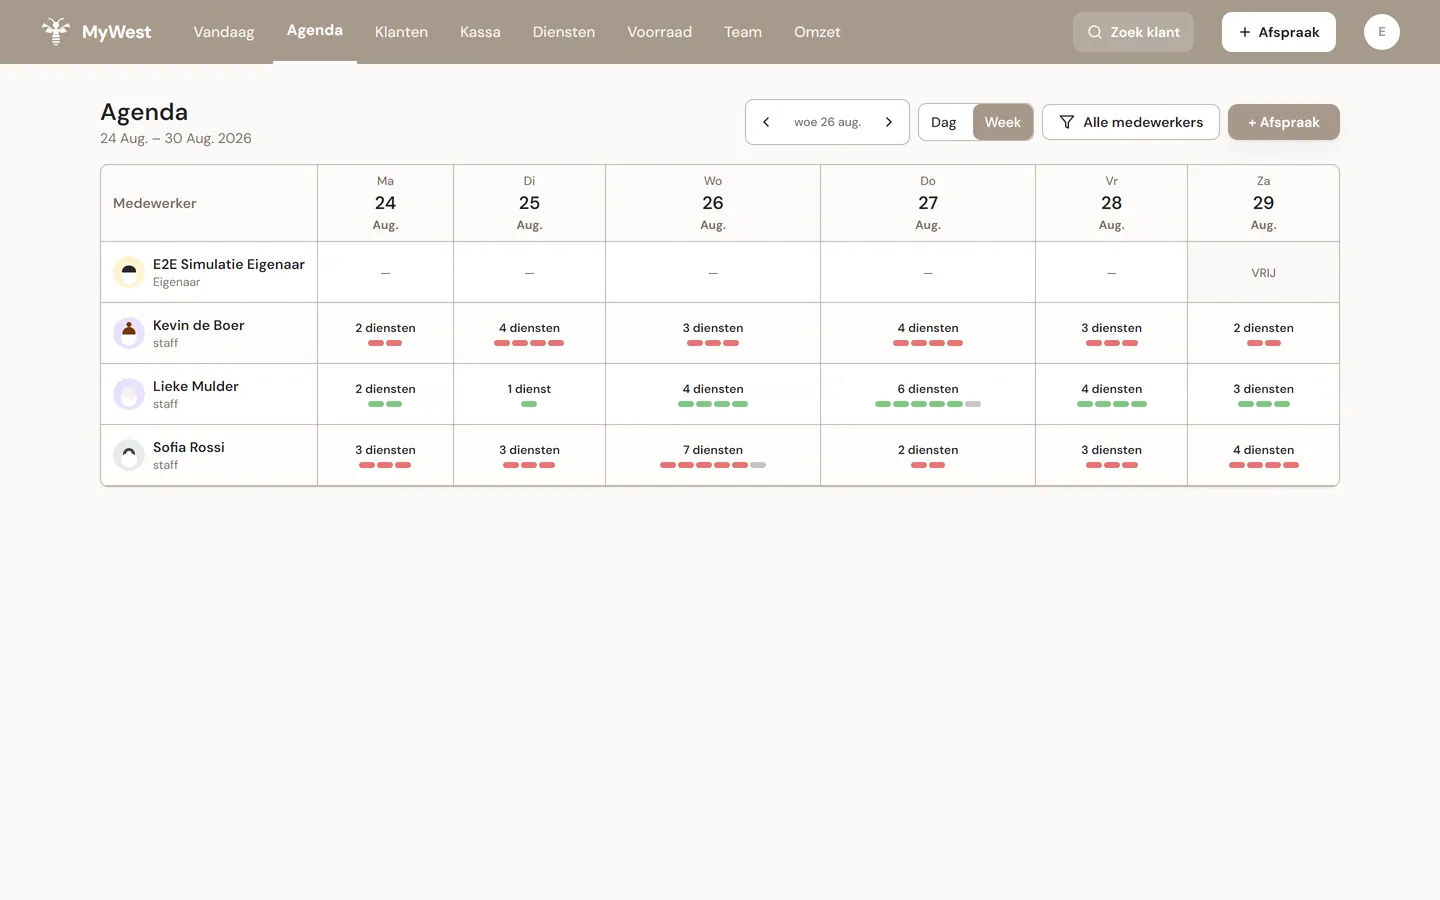Click E2E Simulatie Eigenaar avatar
The image size is (1440, 900).
[129, 272]
